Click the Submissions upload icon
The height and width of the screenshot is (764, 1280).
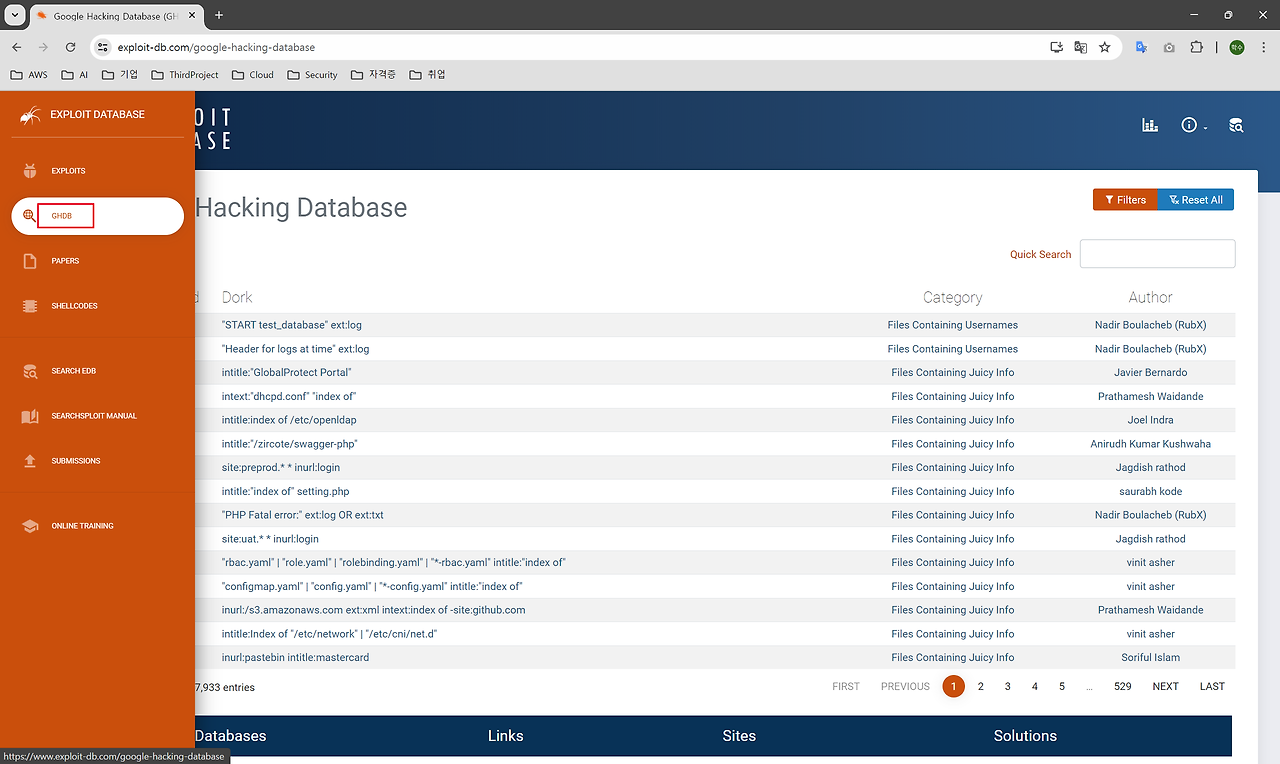coord(30,461)
